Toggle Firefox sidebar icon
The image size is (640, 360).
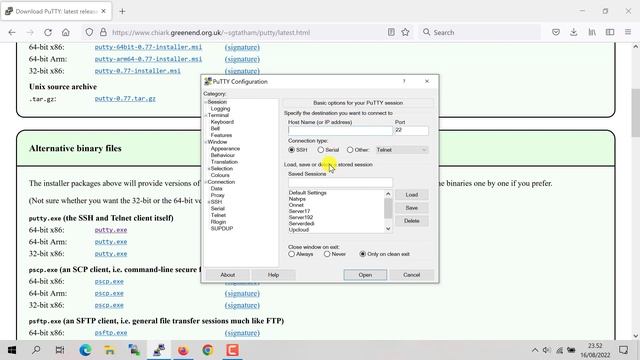point(610,32)
